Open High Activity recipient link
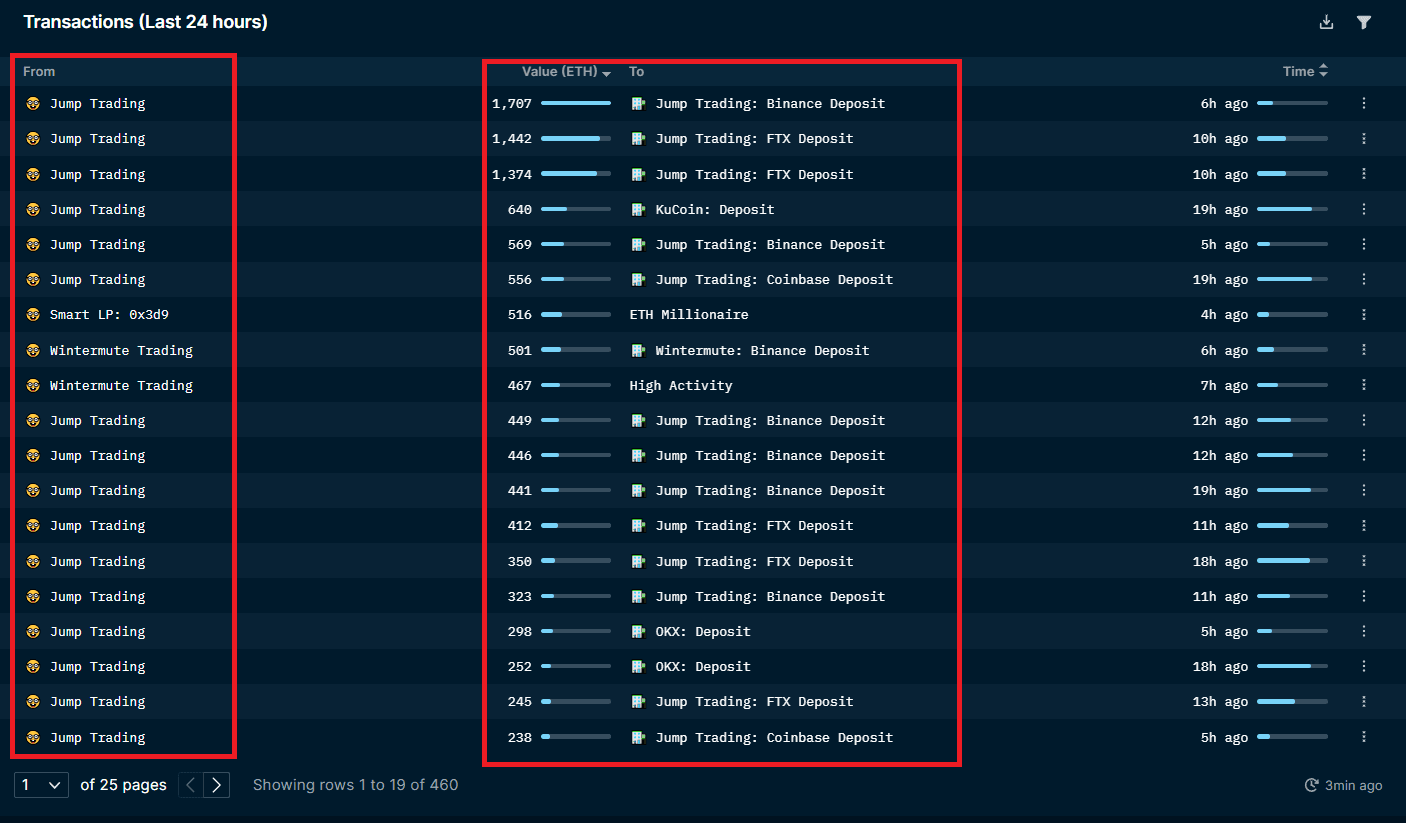 [681, 385]
